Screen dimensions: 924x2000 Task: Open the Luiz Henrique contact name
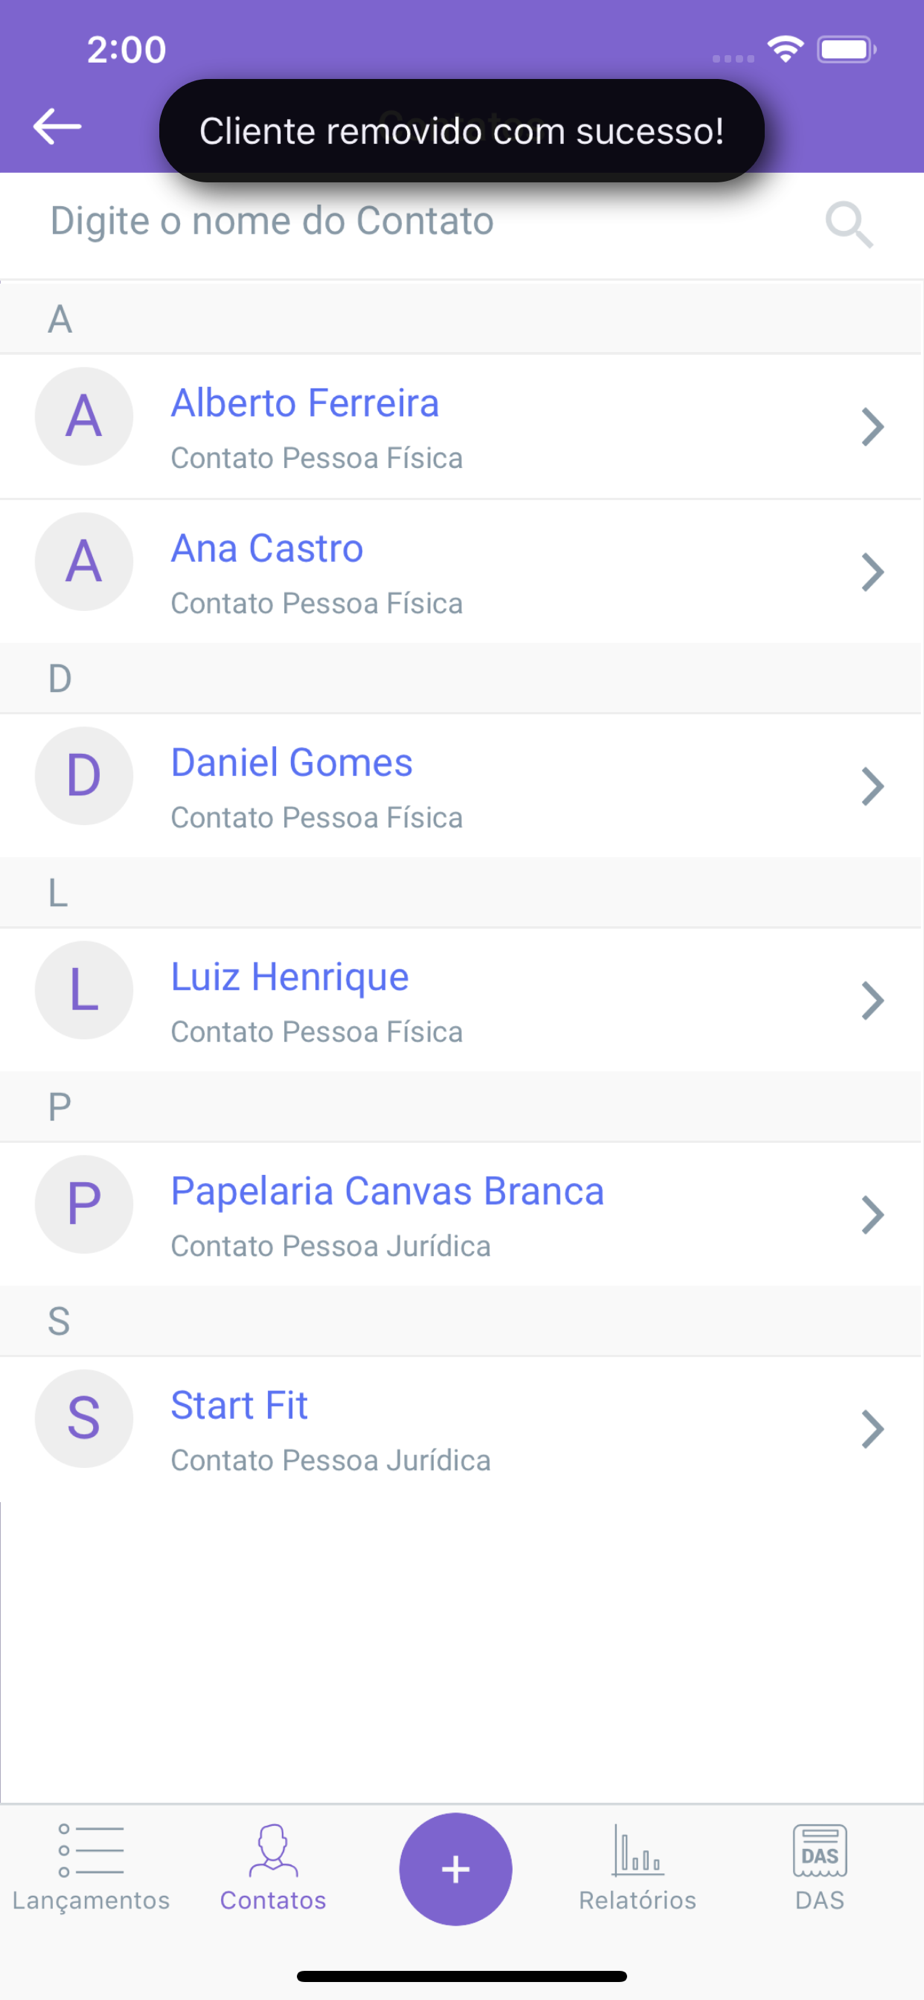tap(290, 977)
